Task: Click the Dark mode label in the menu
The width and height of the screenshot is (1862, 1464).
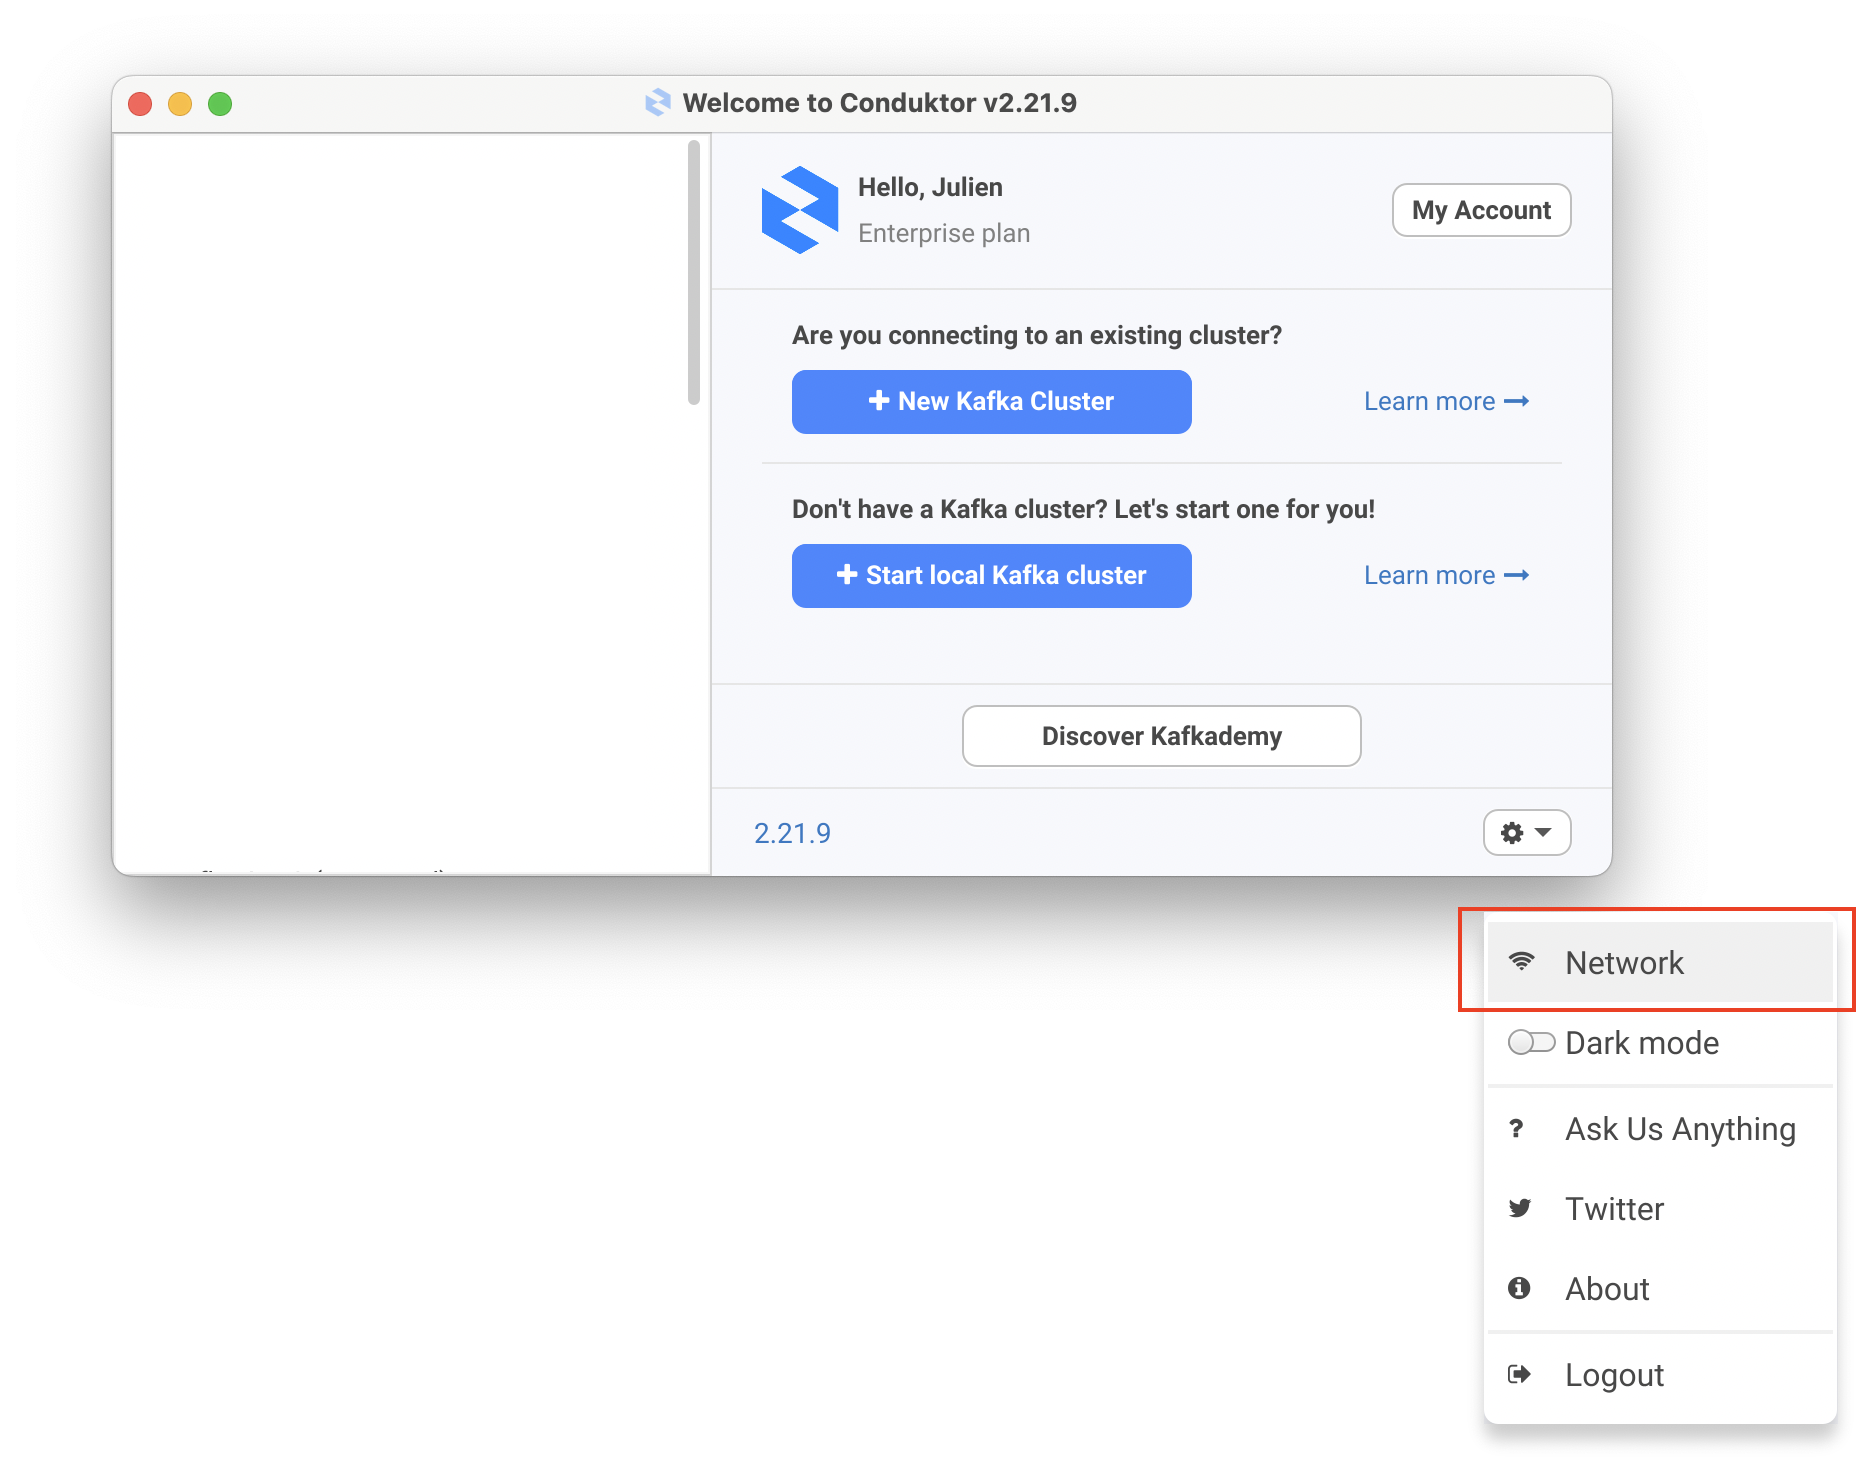Action: click(1642, 1043)
